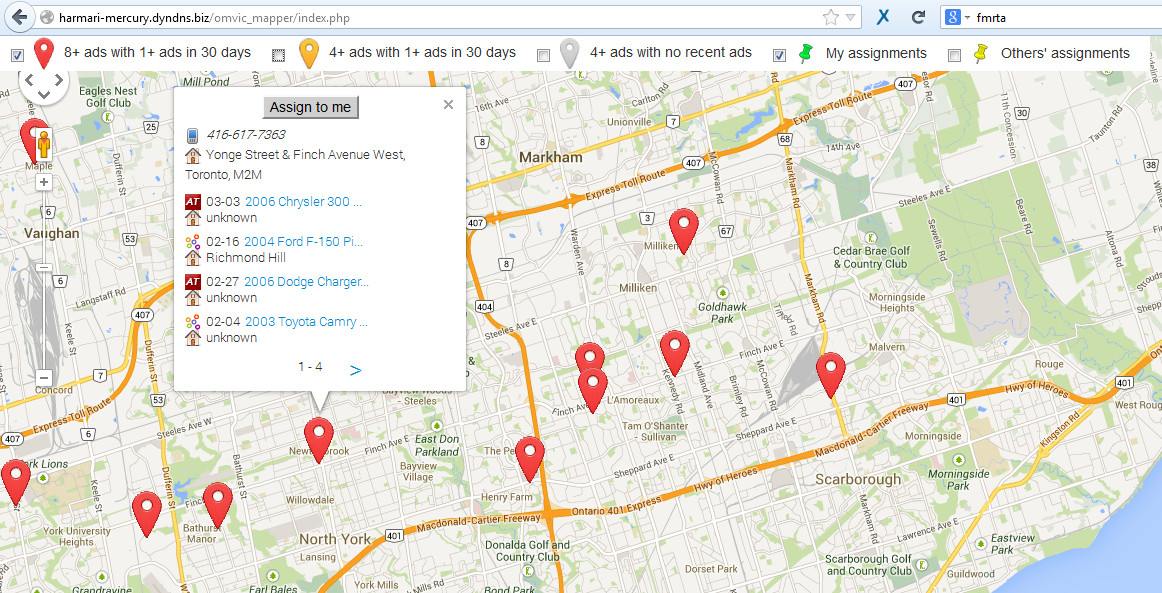Click the Scarborough label on map
This screenshot has width=1162, height=593.
858,480
